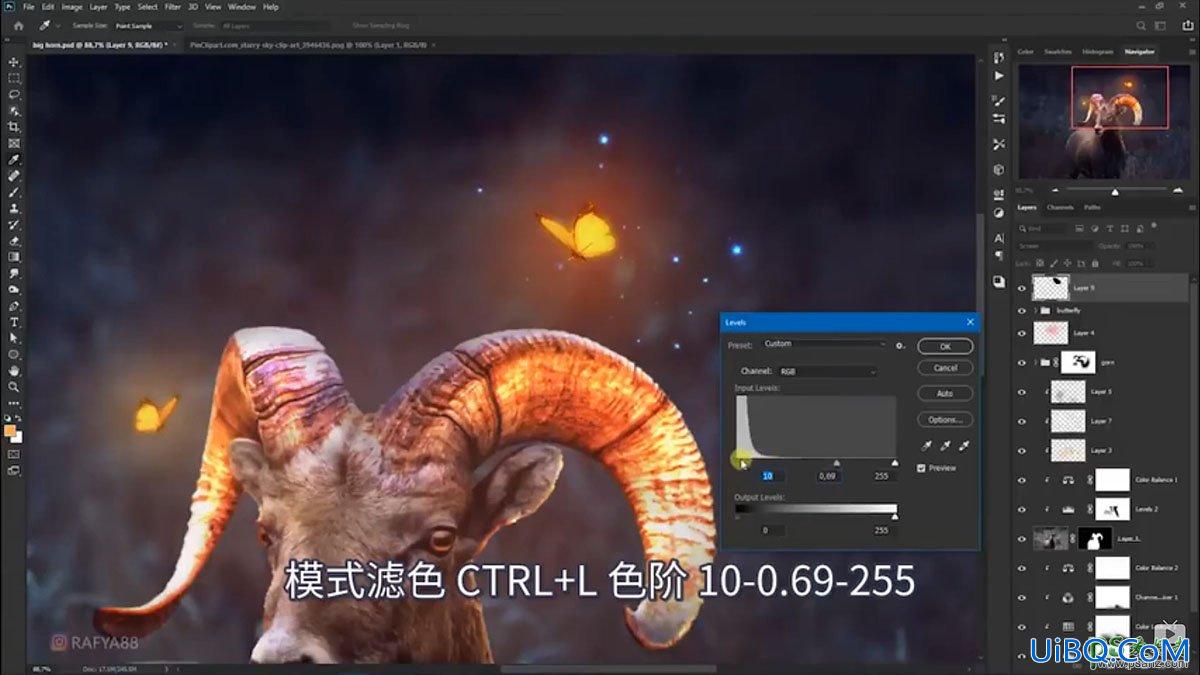Select the Healing Brush tool

pos(14,176)
